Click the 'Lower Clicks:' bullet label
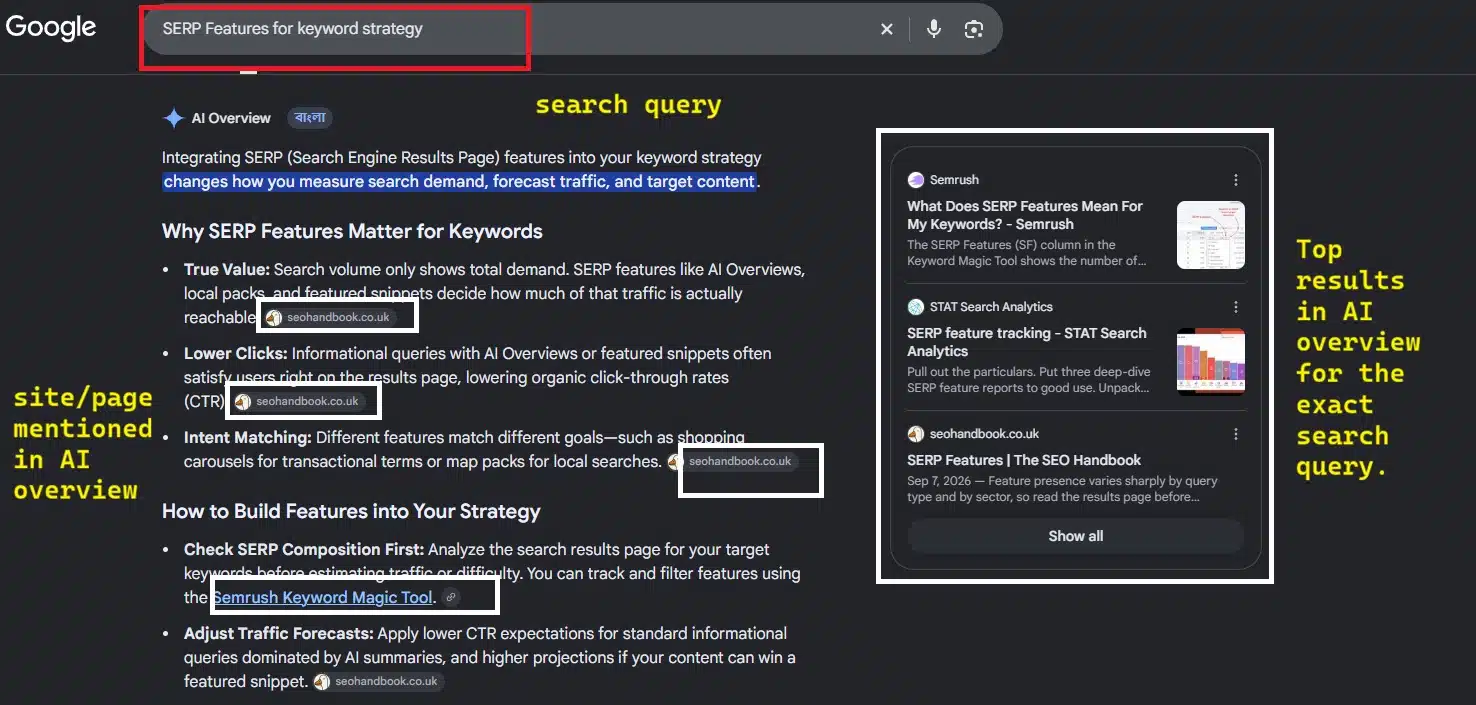1476x705 pixels. coord(236,353)
